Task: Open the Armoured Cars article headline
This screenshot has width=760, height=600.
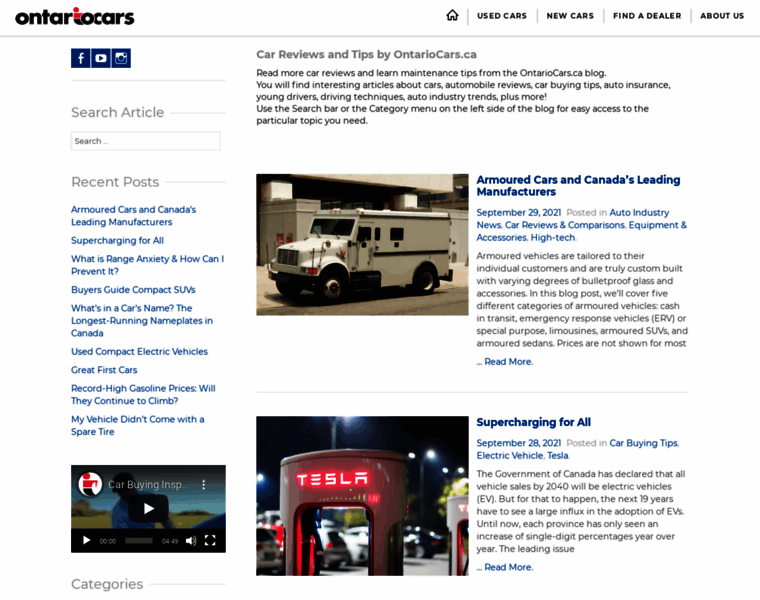Action: [x=578, y=186]
